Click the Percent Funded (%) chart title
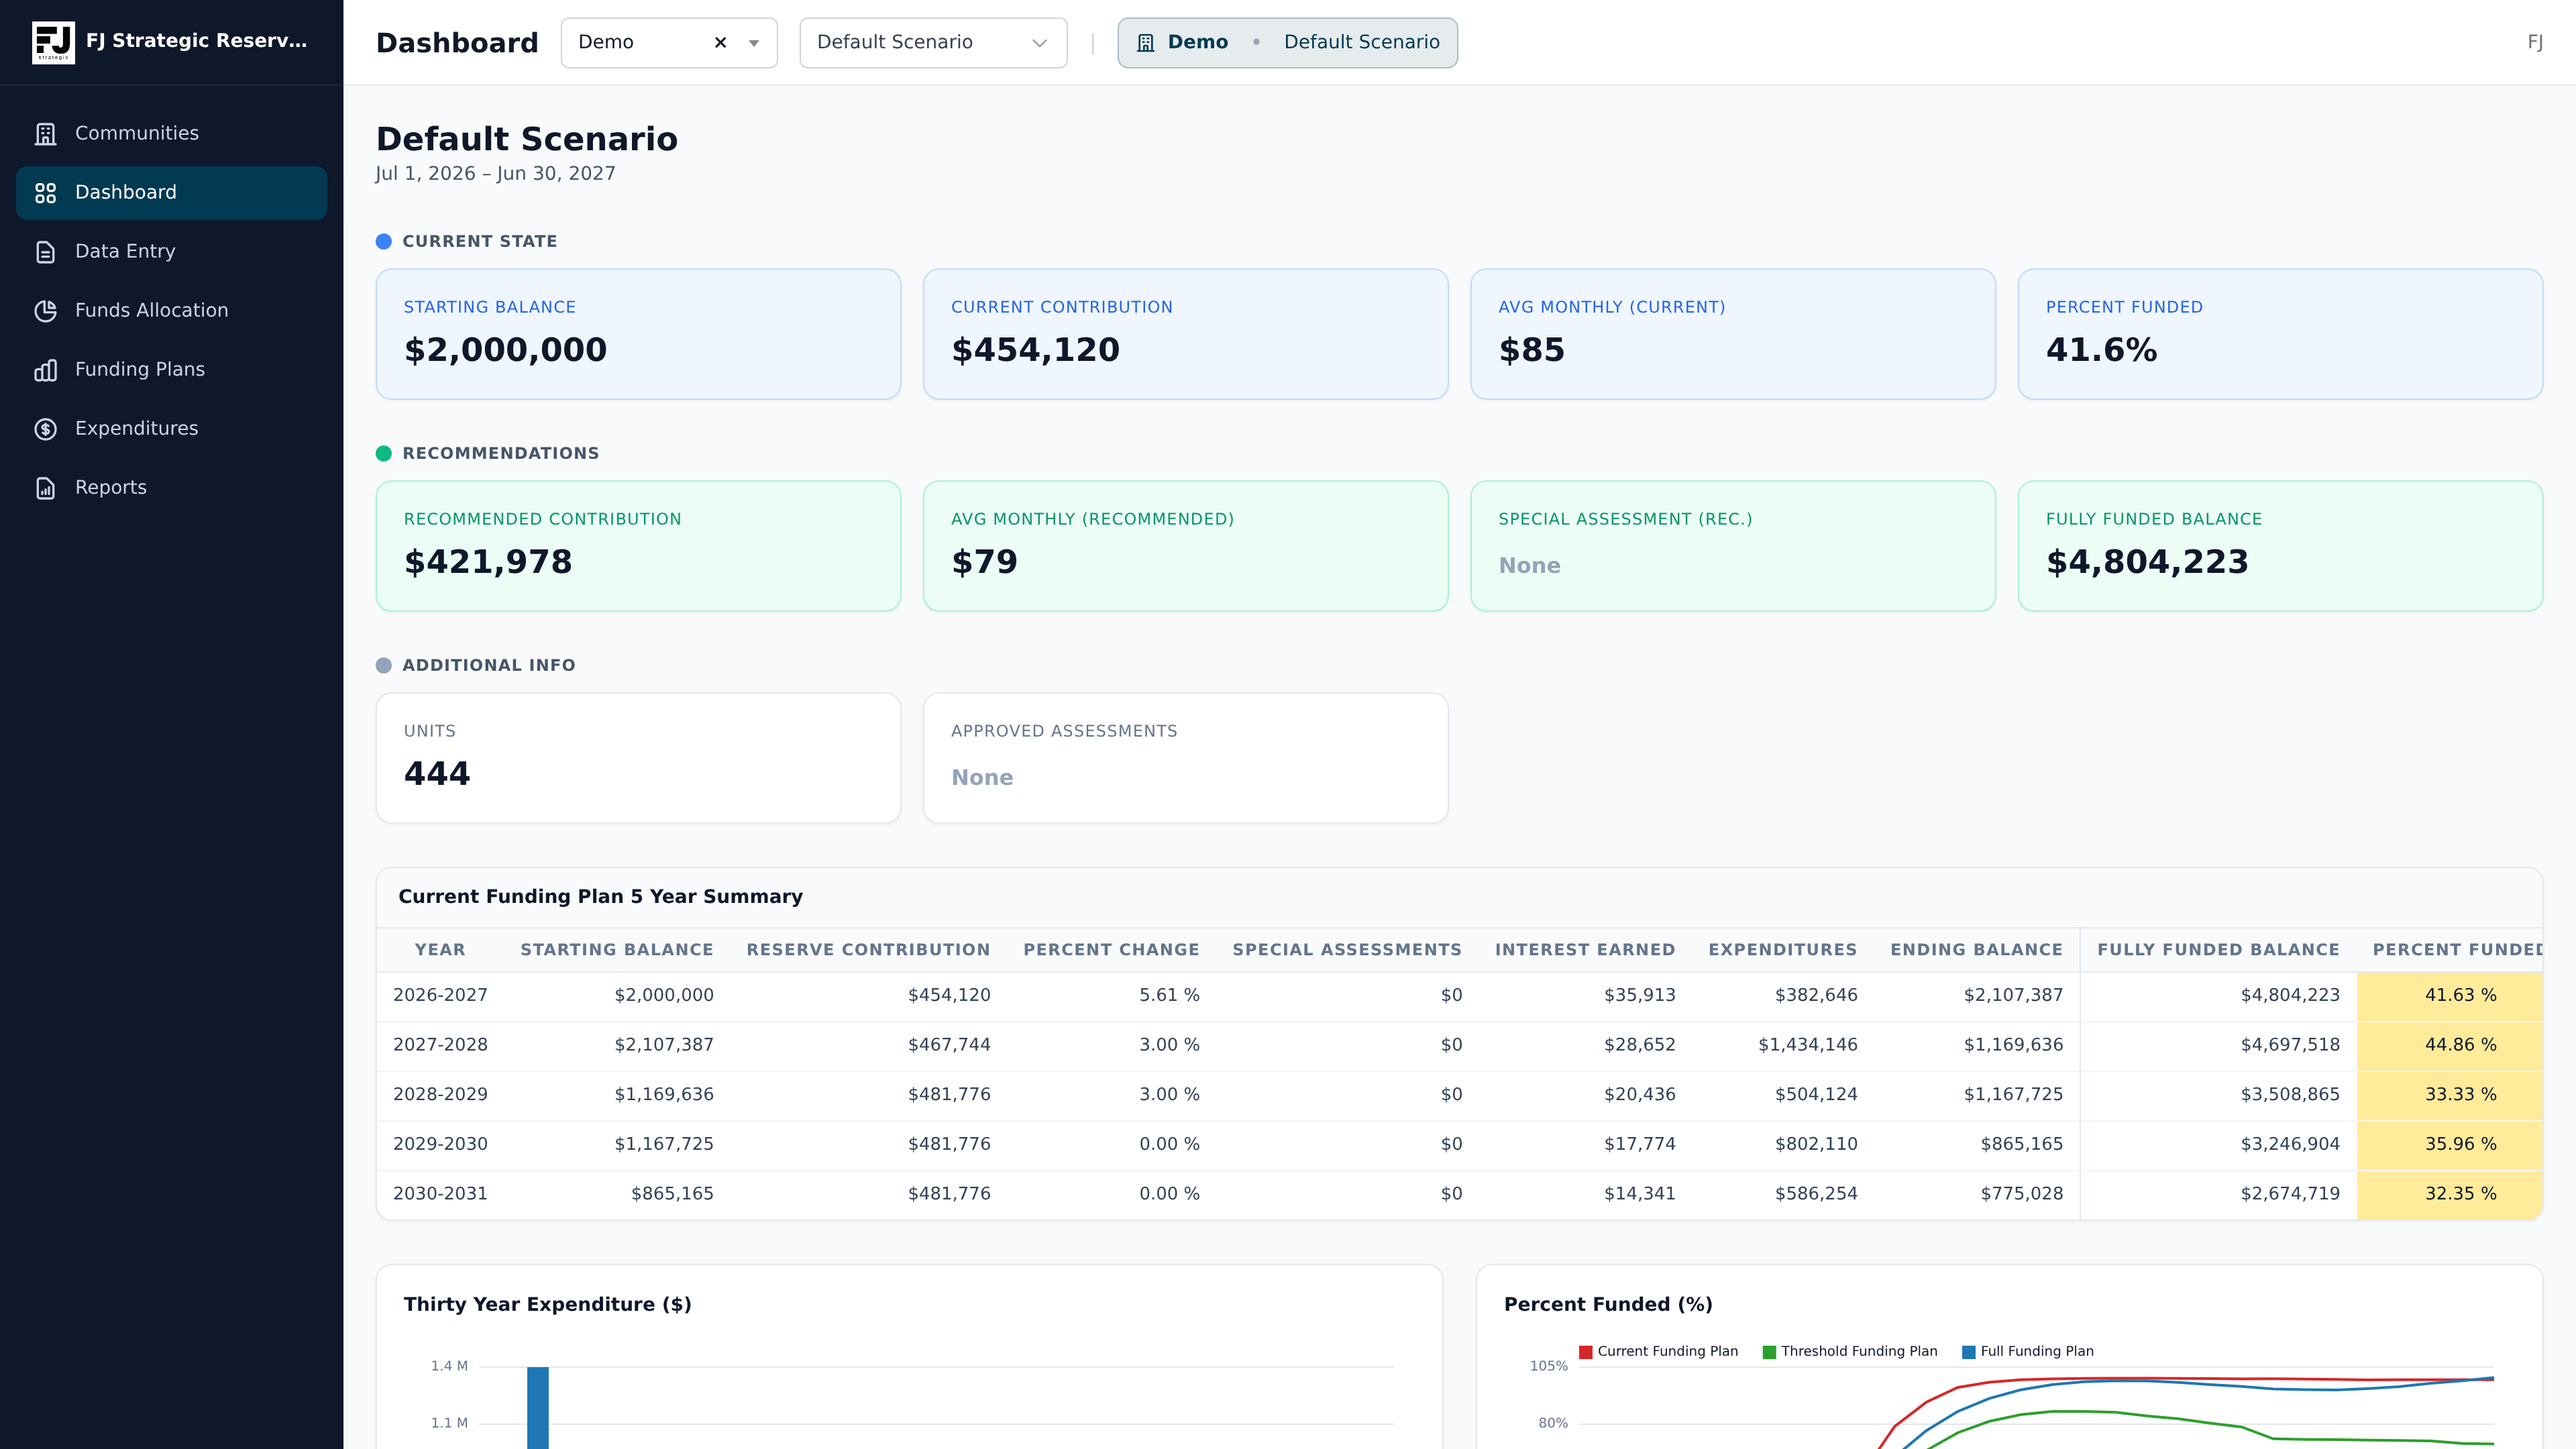This screenshot has height=1449, width=2576. click(x=1608, y=1305)
